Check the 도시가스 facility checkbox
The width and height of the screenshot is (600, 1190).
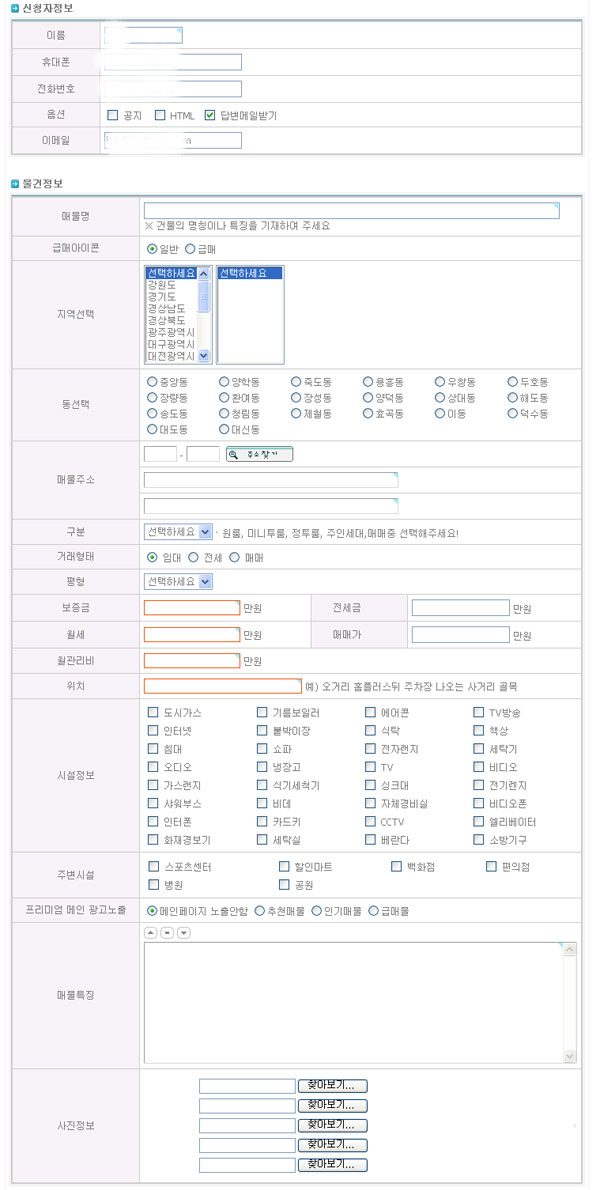(152, 713)
